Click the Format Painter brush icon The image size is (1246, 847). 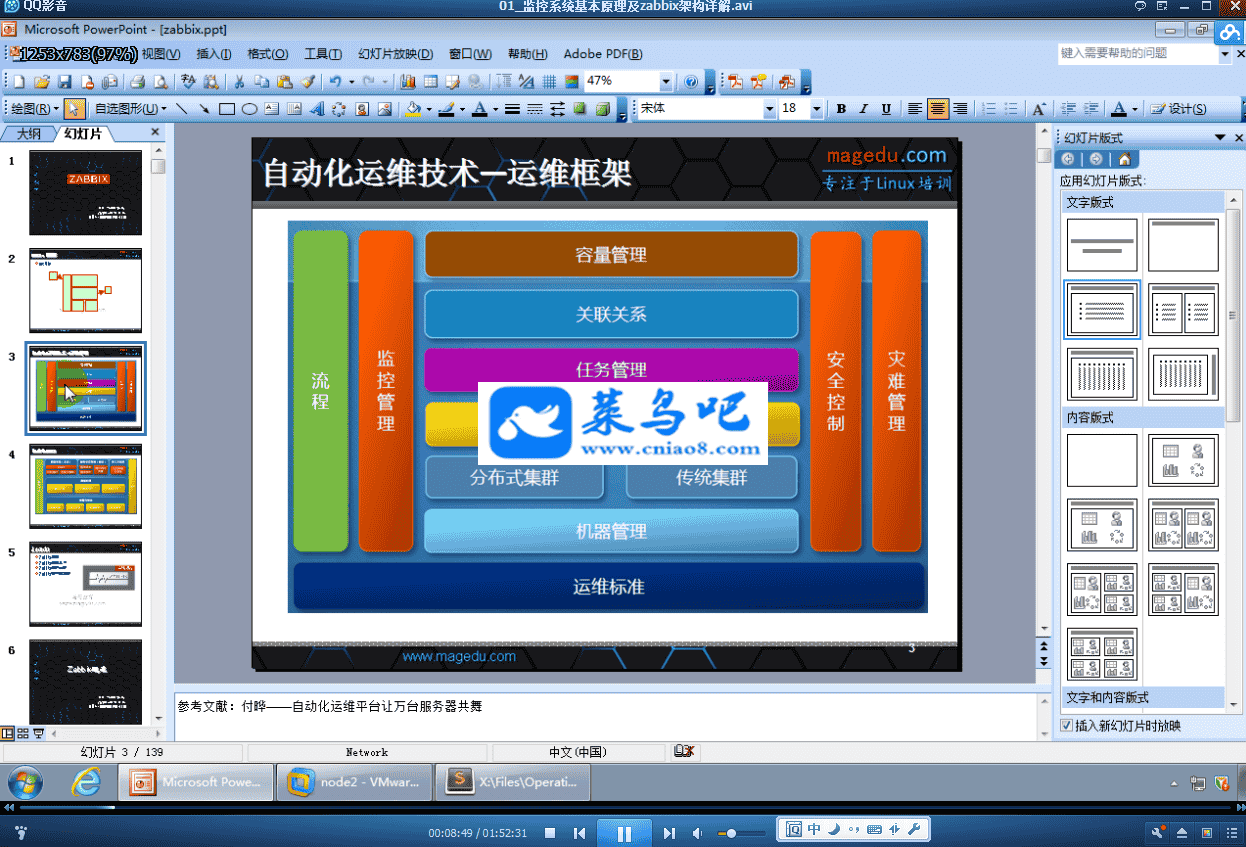[x=307, y=82]
